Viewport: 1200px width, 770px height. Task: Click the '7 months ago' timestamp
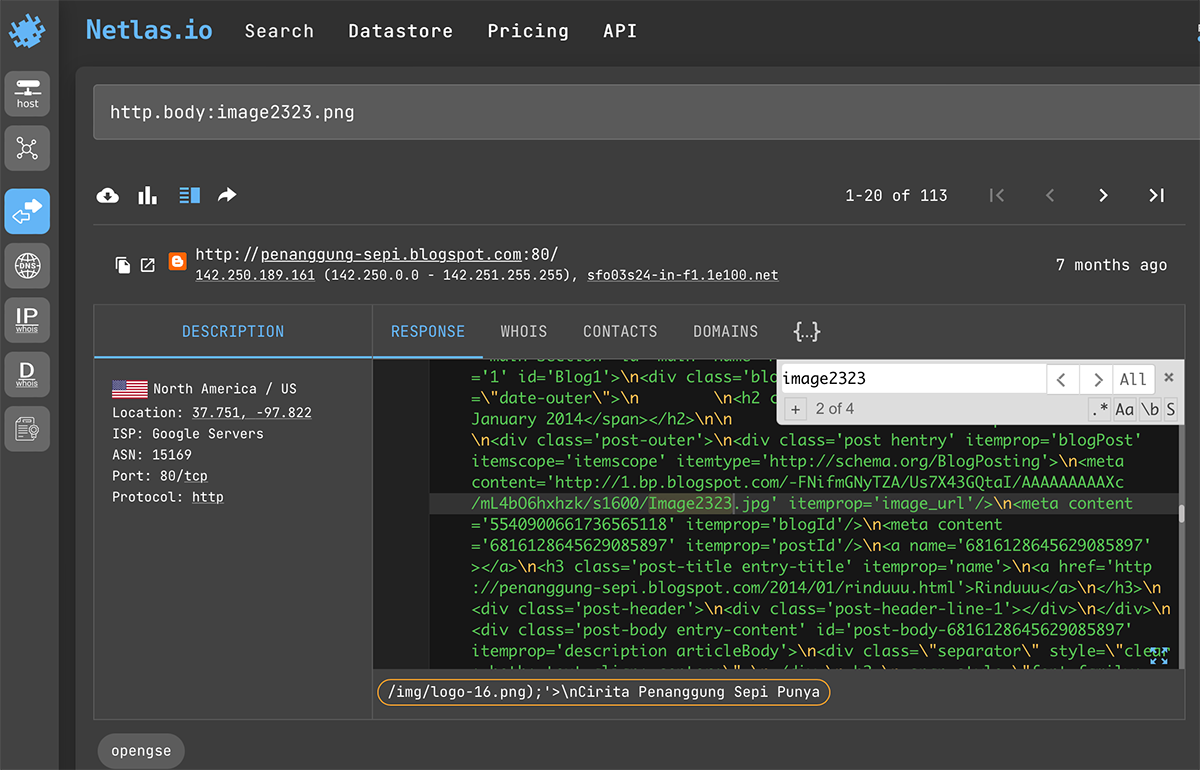[x=1111, y=265]
